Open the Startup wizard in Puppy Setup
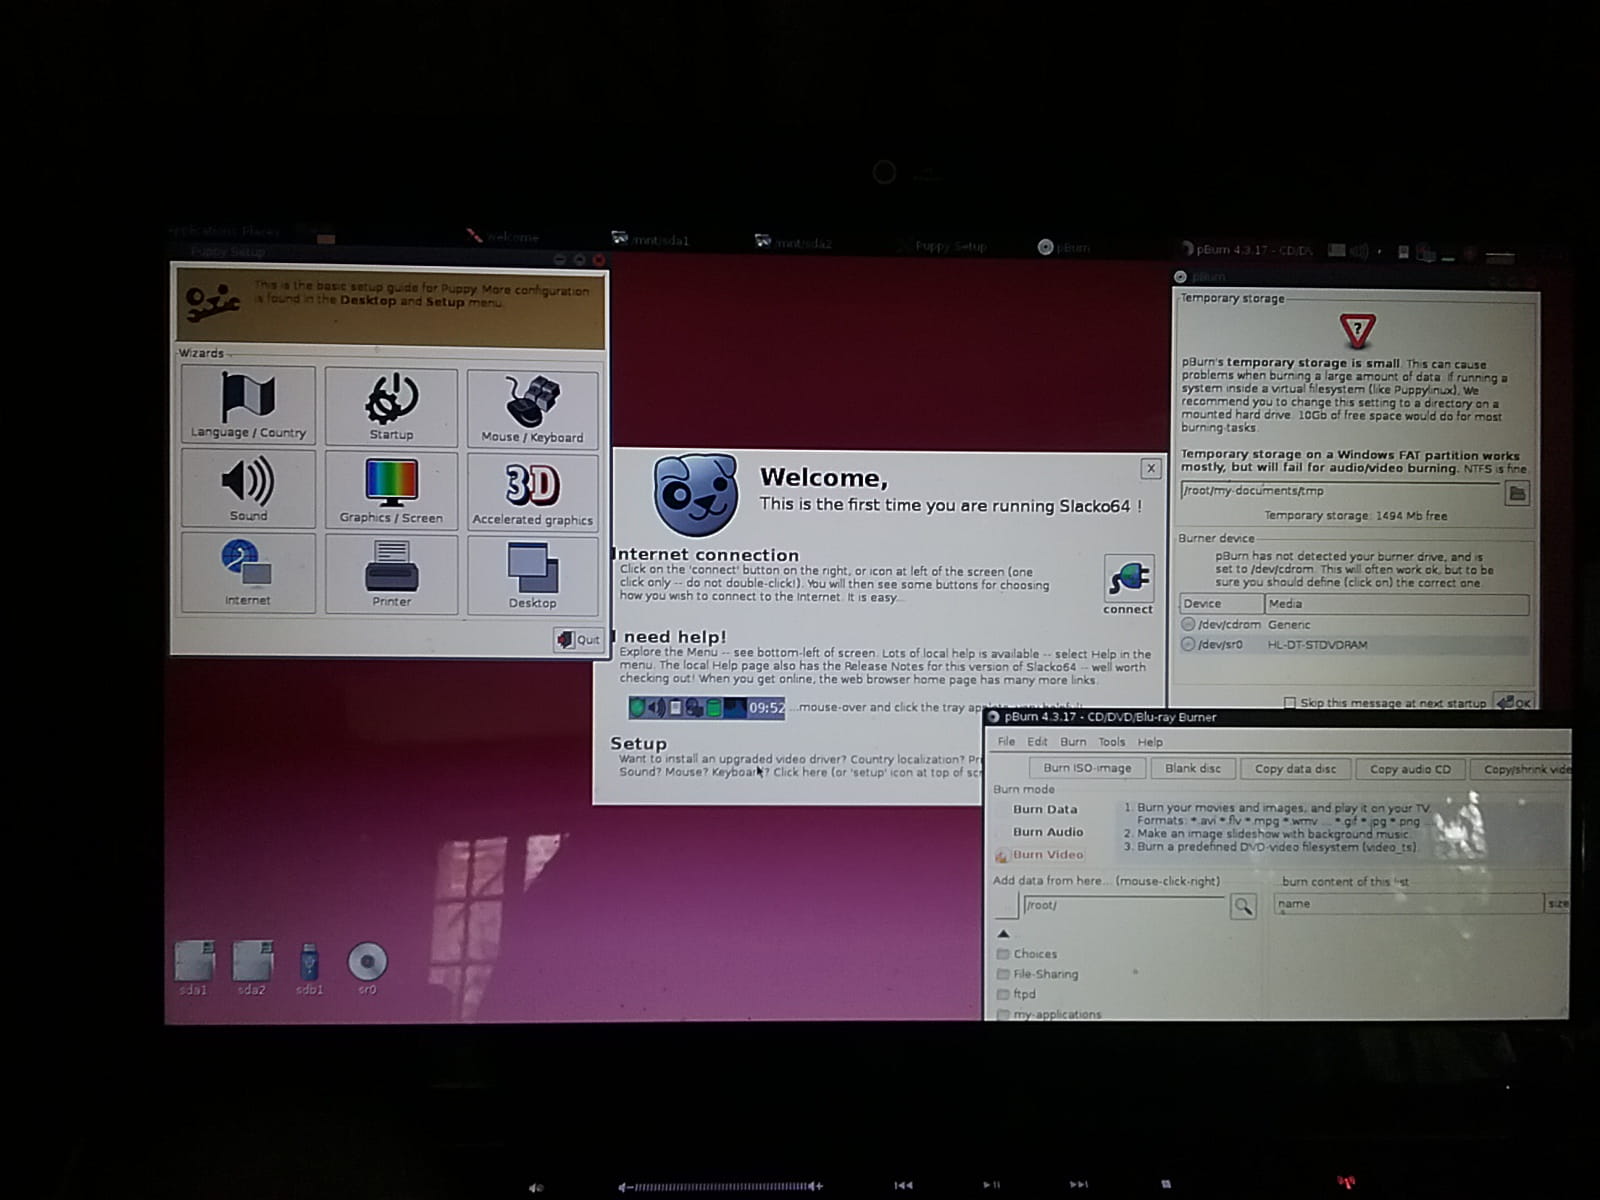The width and height of the screenshot is (1600, 1200). [x=391, y=406]
